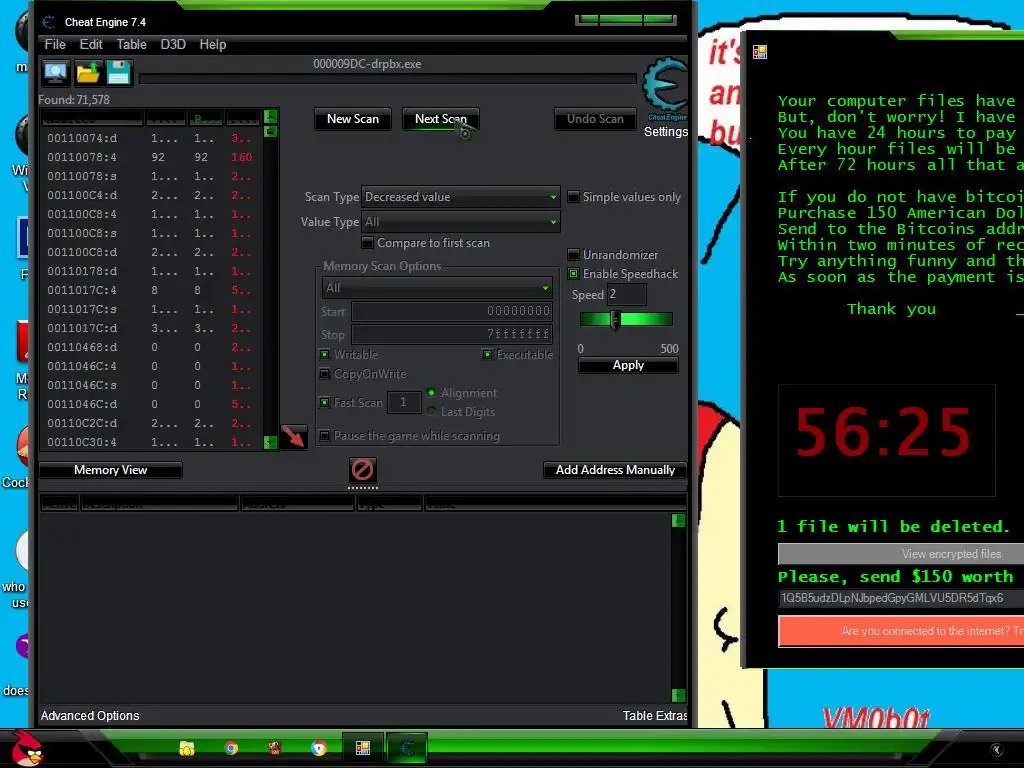The image size is (1024, 768).
Task: Open the load table folder icon
Action: [88, 72]
